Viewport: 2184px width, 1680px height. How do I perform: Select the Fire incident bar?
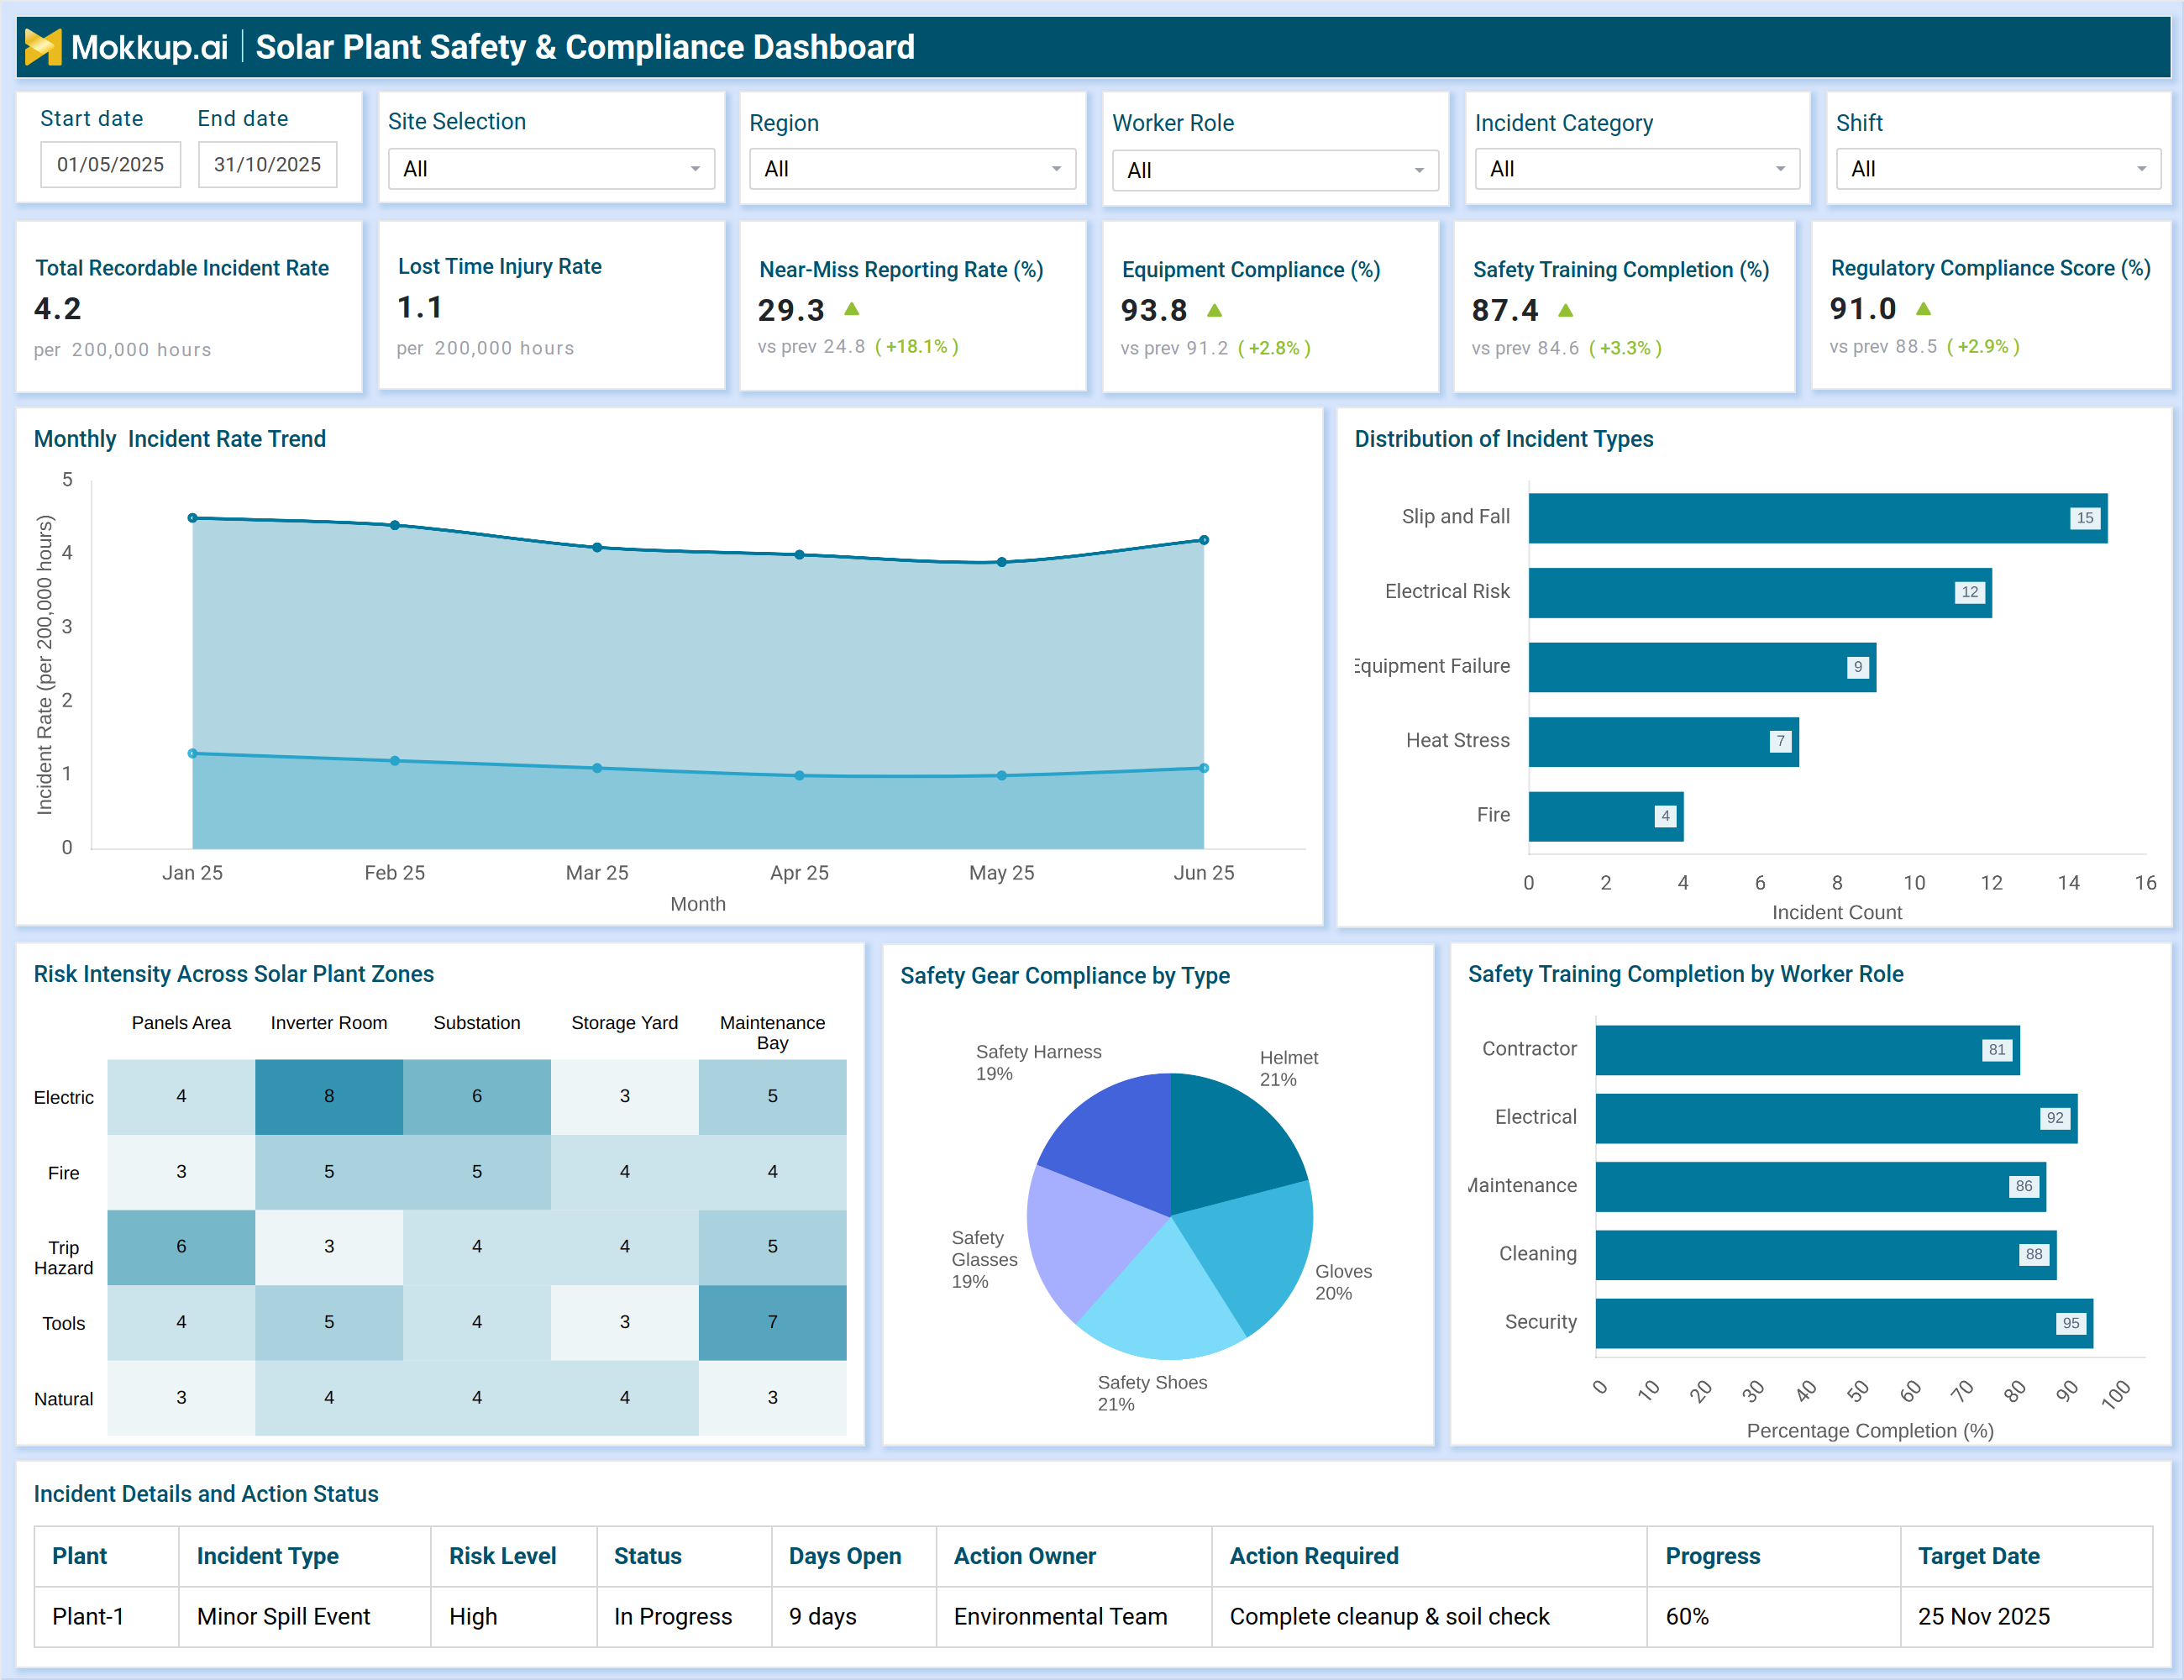1605,816
